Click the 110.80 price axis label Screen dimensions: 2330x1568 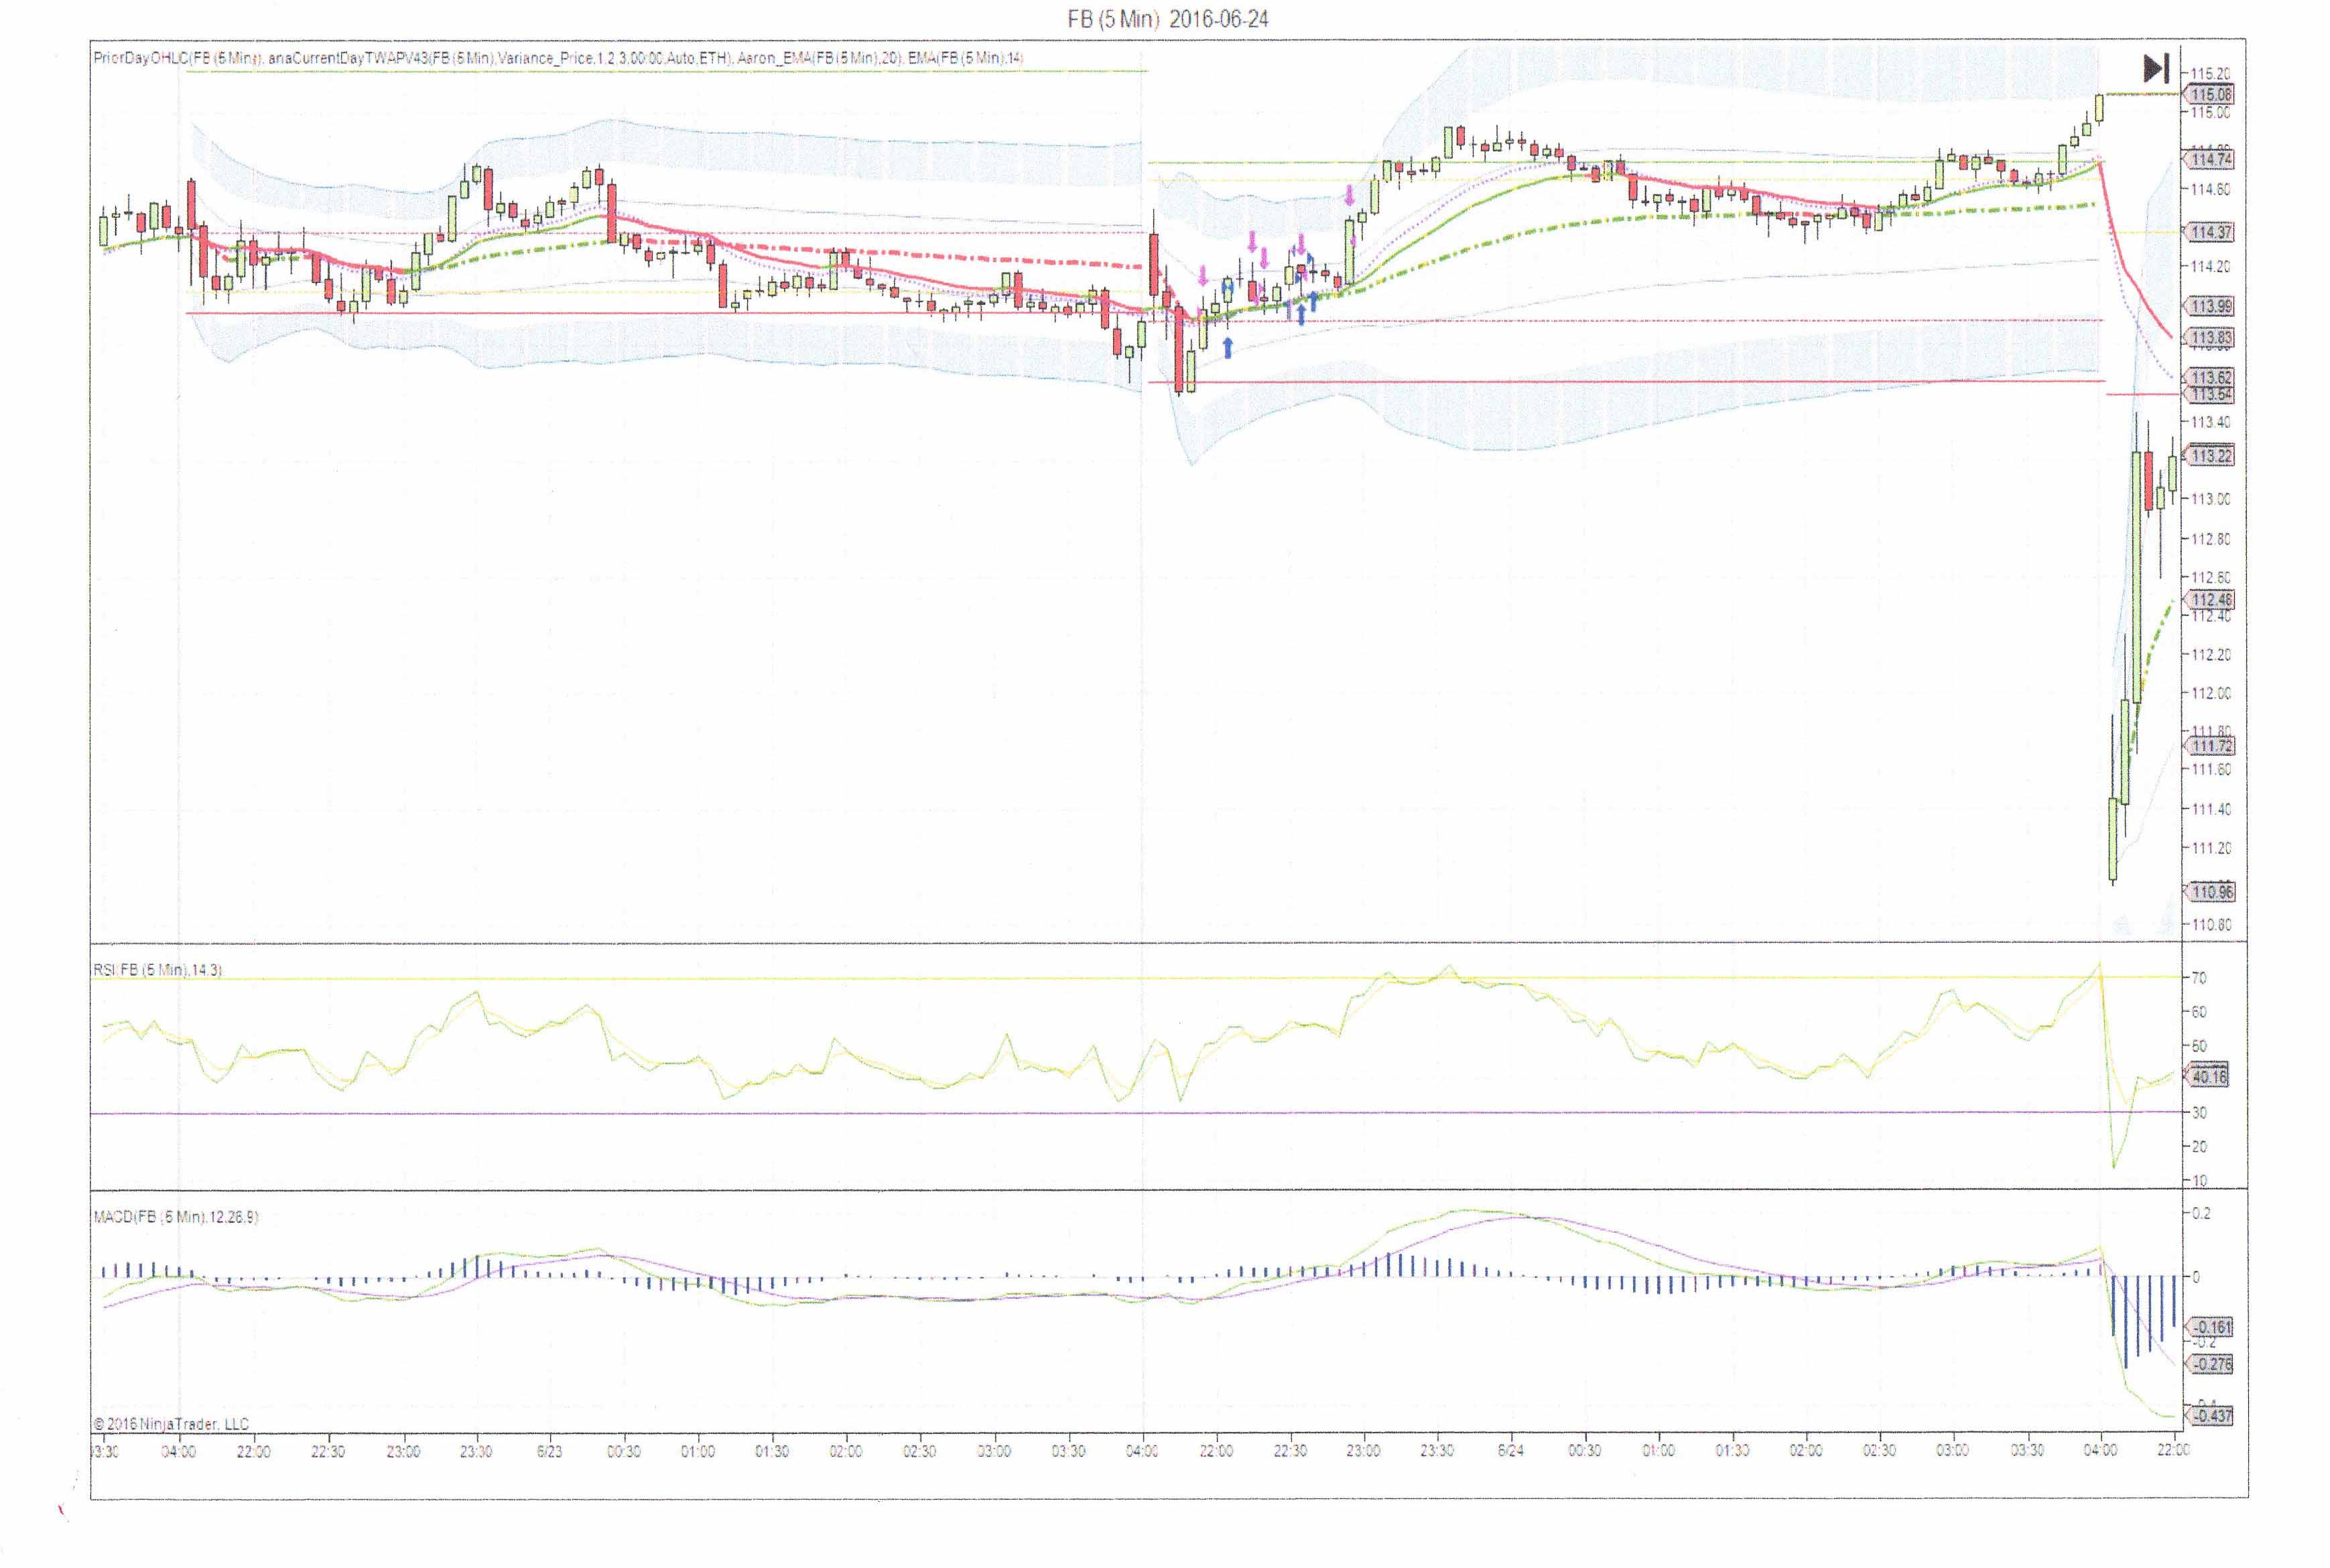click(2210, 925)
